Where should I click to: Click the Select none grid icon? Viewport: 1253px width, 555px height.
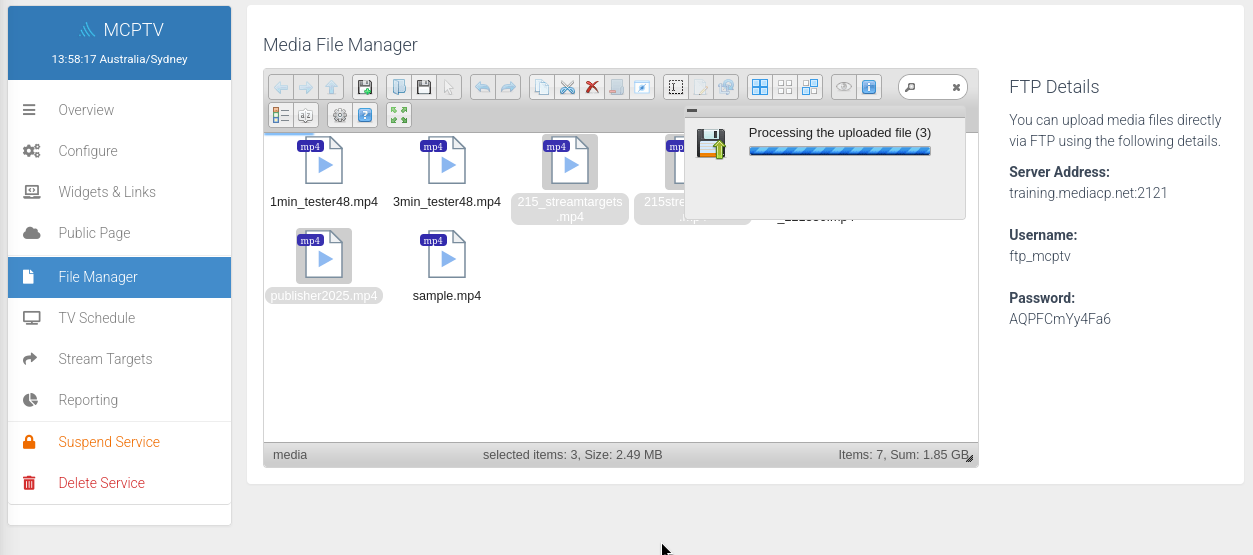click(785, 87)
